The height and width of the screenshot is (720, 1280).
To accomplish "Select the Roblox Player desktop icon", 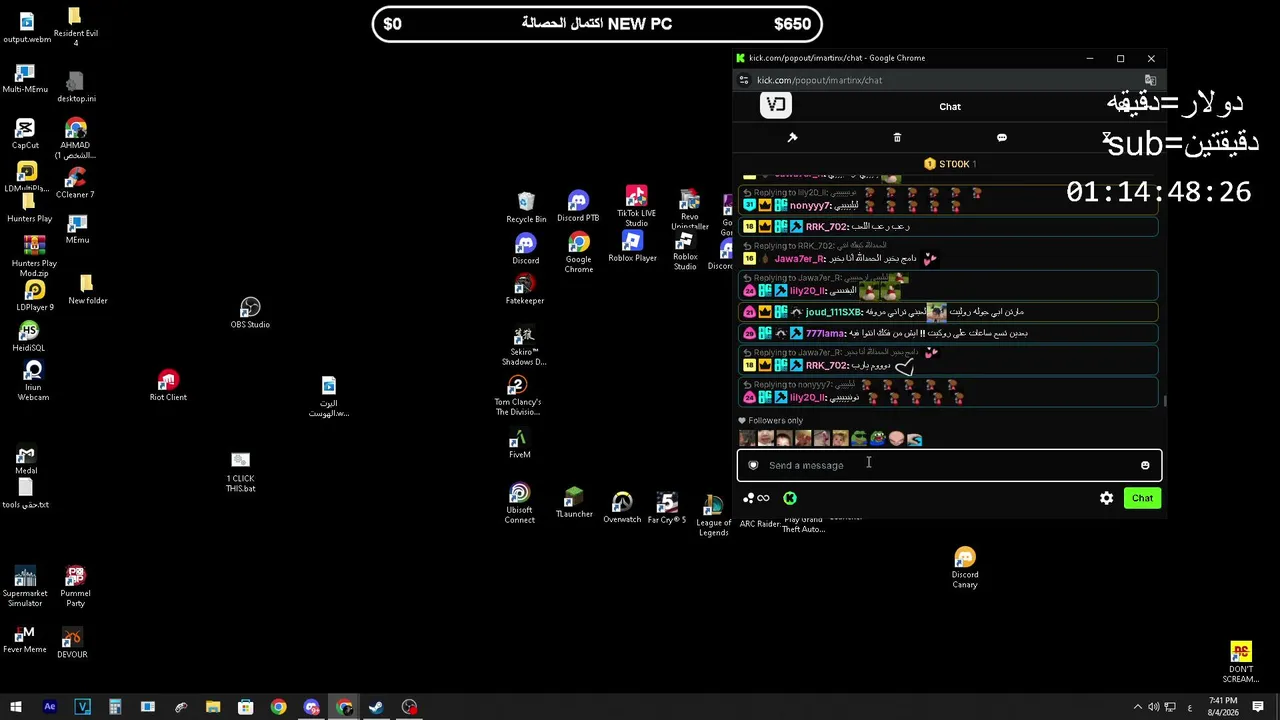I will point(632,247).
